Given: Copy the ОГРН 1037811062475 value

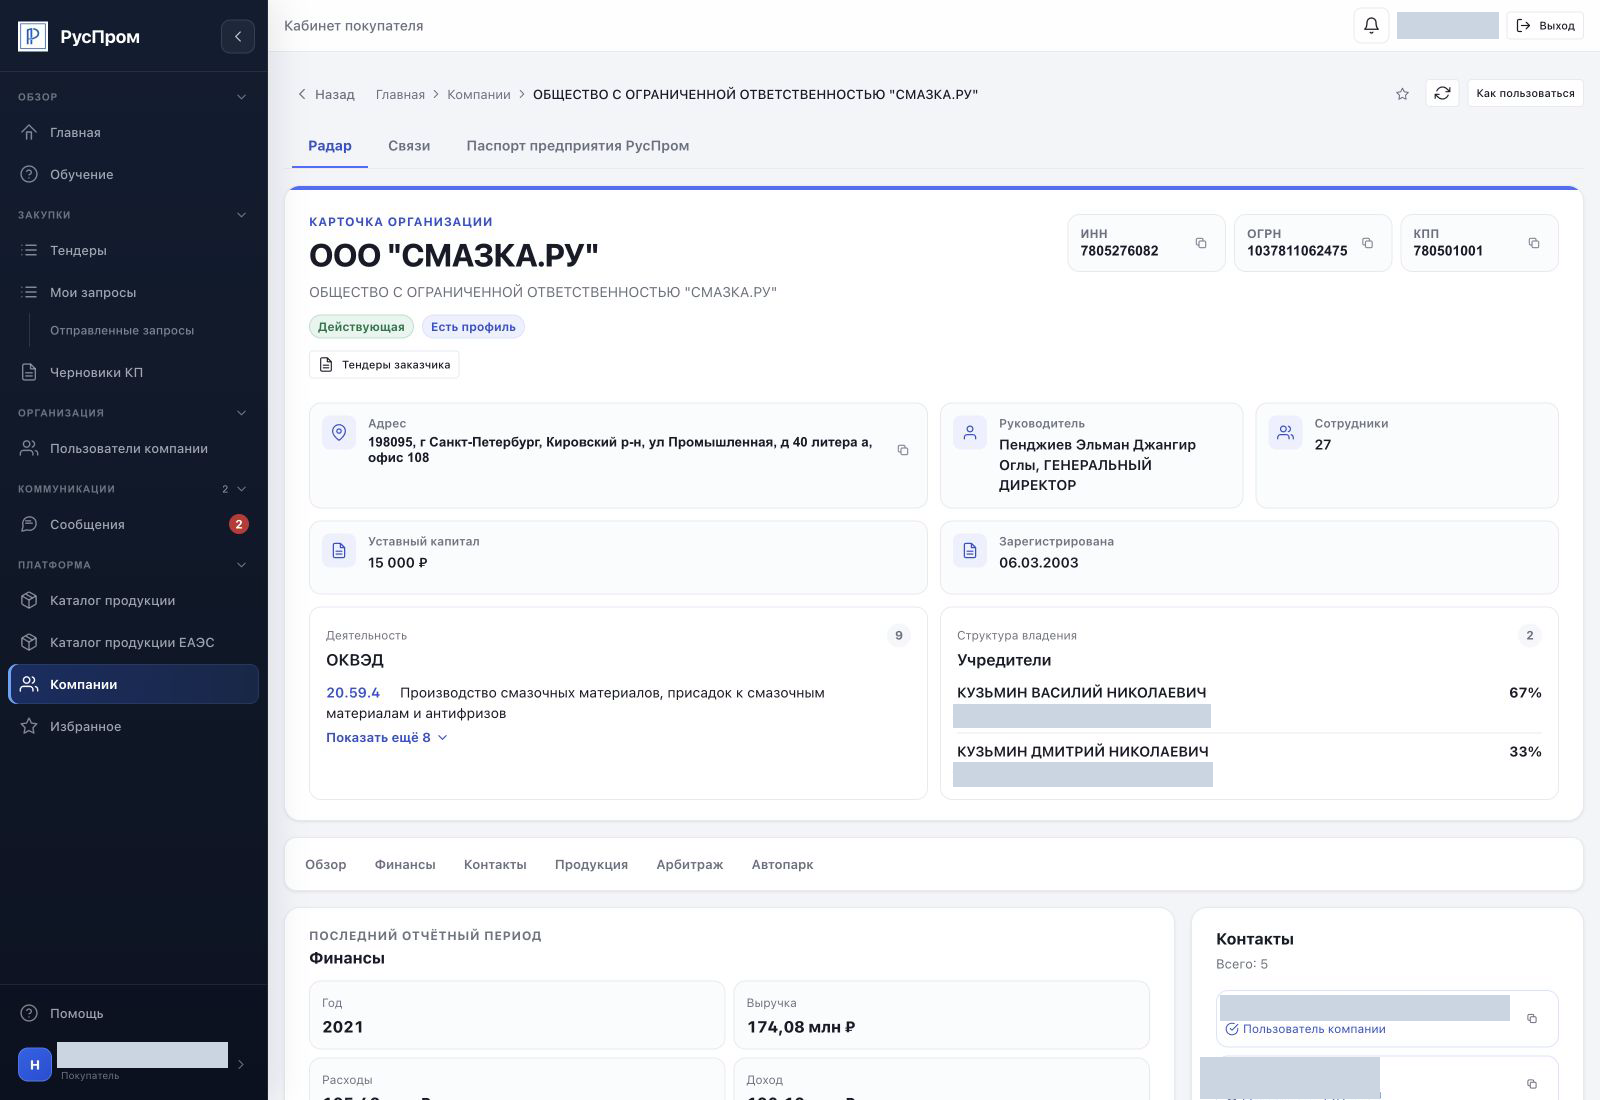Looking at the screenshot, I should [x=1367, y=243].
